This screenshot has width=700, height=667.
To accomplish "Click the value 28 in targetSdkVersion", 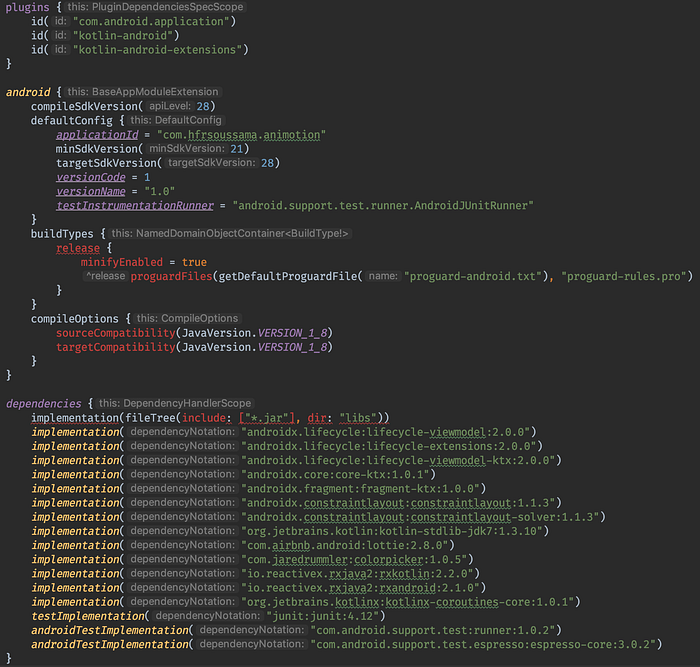I will pos(267,163).
